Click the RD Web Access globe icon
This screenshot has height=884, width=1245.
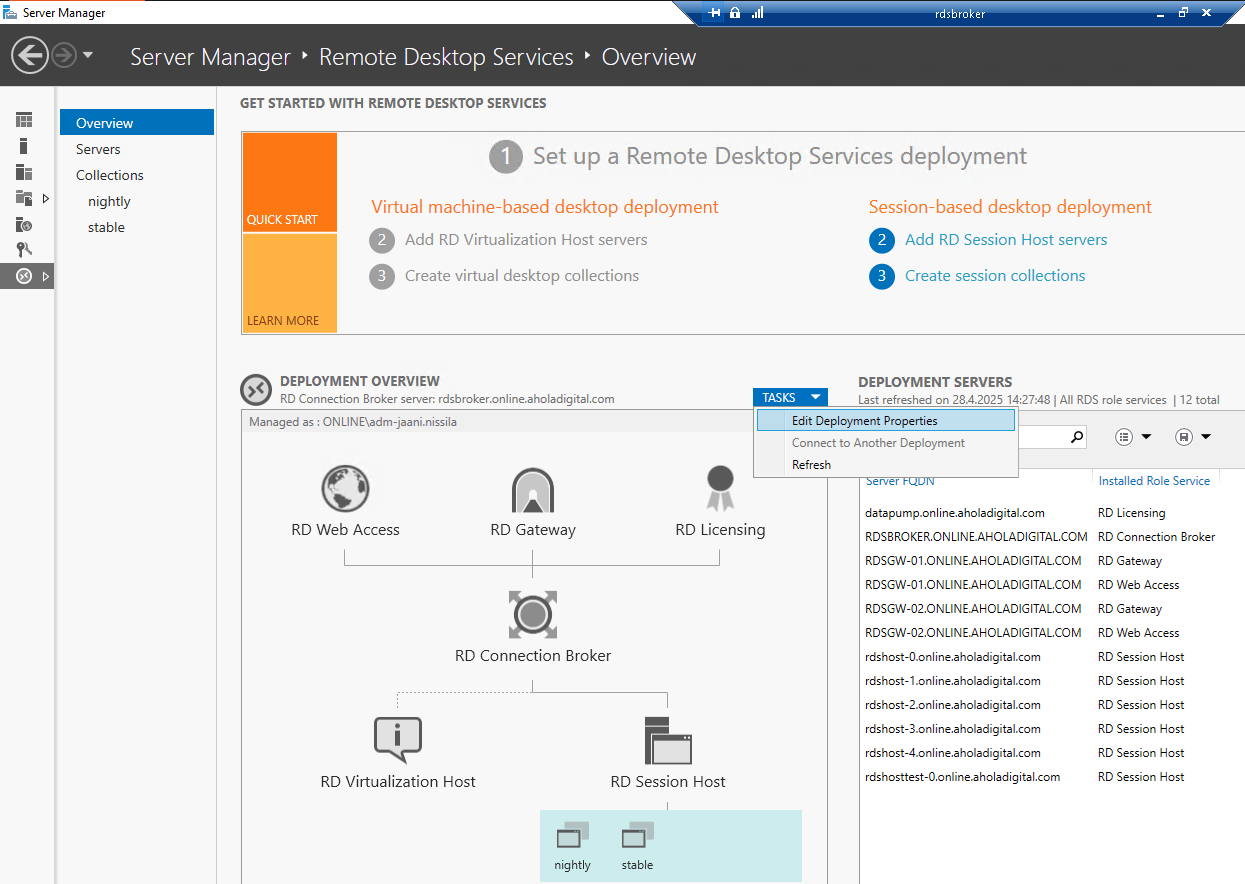[345, 490]
